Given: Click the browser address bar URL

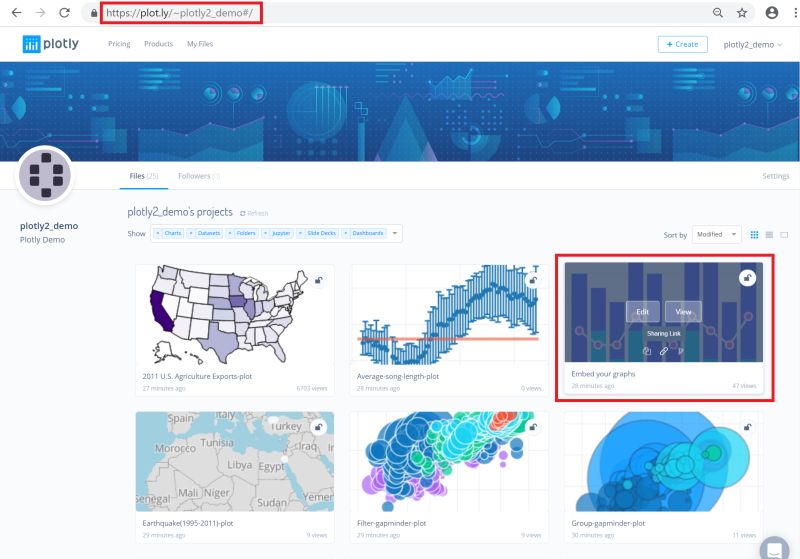Looking at the screenshot, I should coord(180,13).
